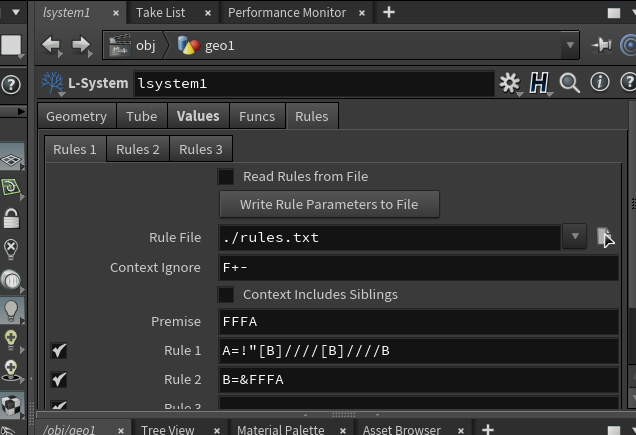
Task: Add a new pane tab at top
Action: [x=389, y=13]
